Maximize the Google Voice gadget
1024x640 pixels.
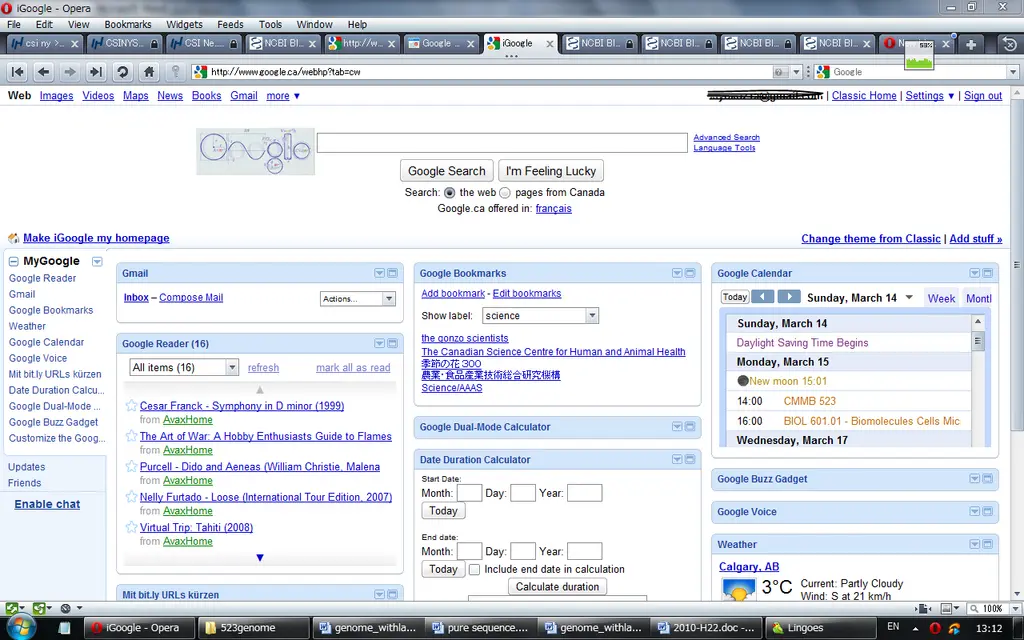point(987,511)
